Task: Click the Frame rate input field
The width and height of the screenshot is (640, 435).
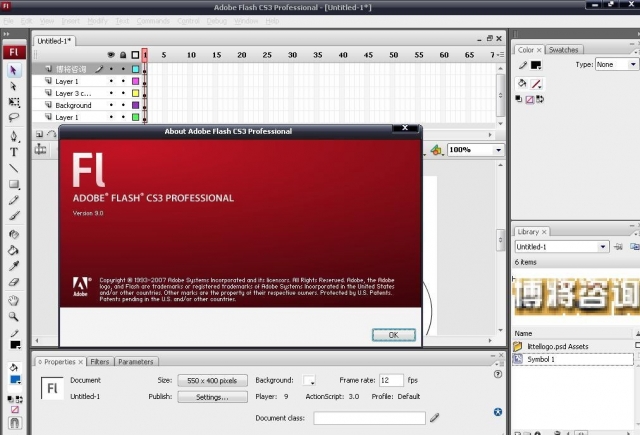Action: point(391,380)
